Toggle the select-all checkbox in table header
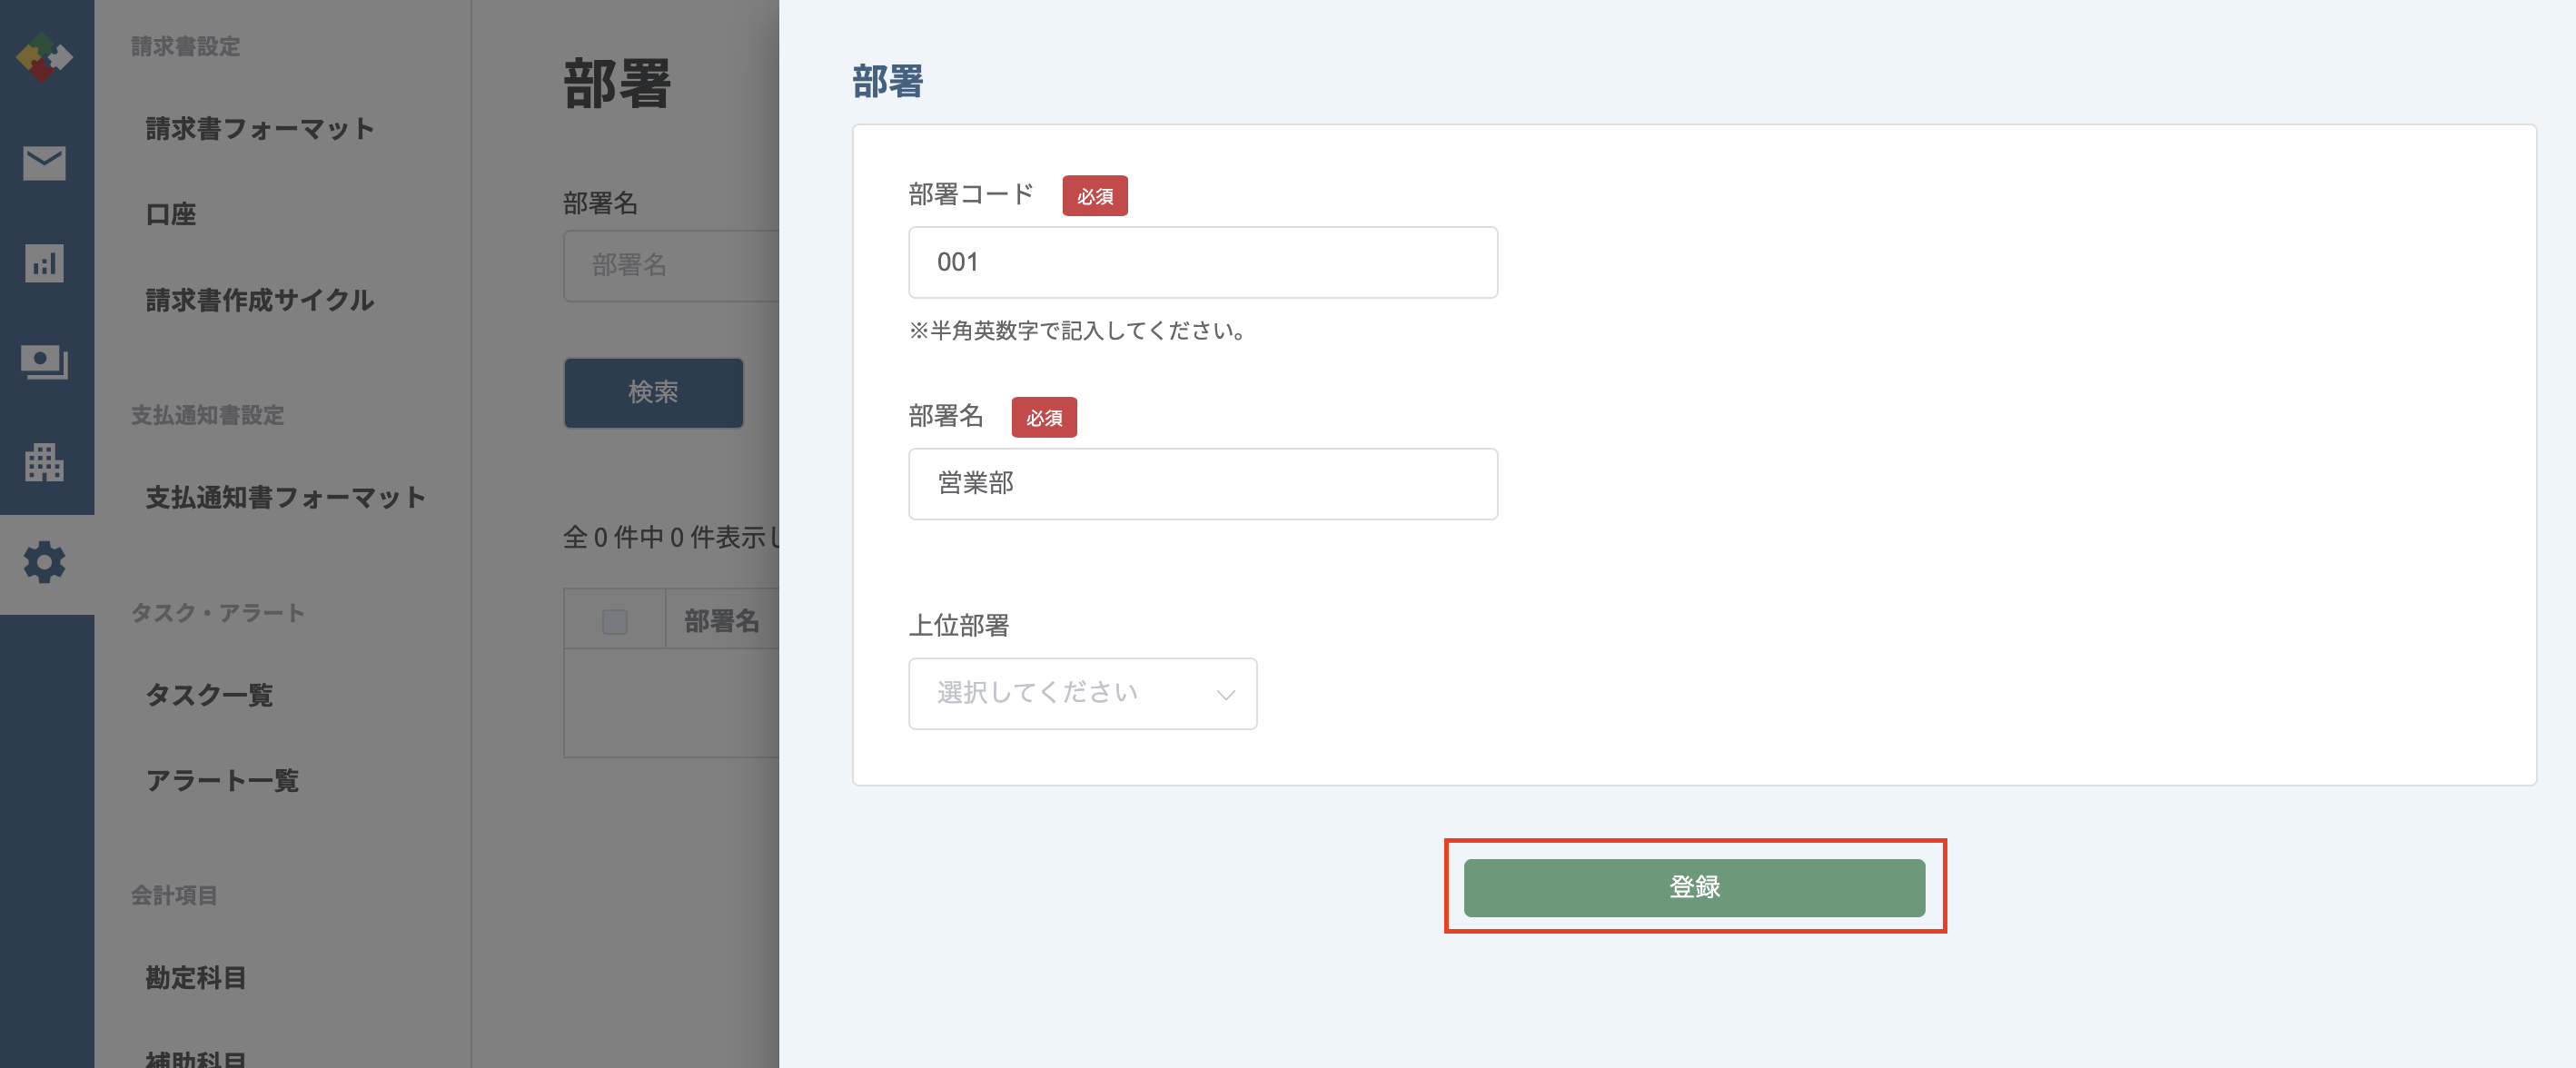The height and width of the screenshot is (1068, 2576). pos(615,622)
